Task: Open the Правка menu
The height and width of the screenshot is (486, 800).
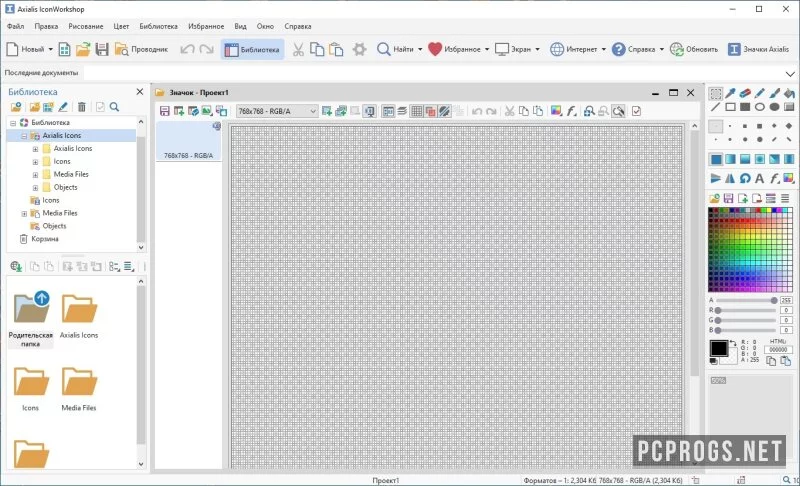Action: click(46, 26)
